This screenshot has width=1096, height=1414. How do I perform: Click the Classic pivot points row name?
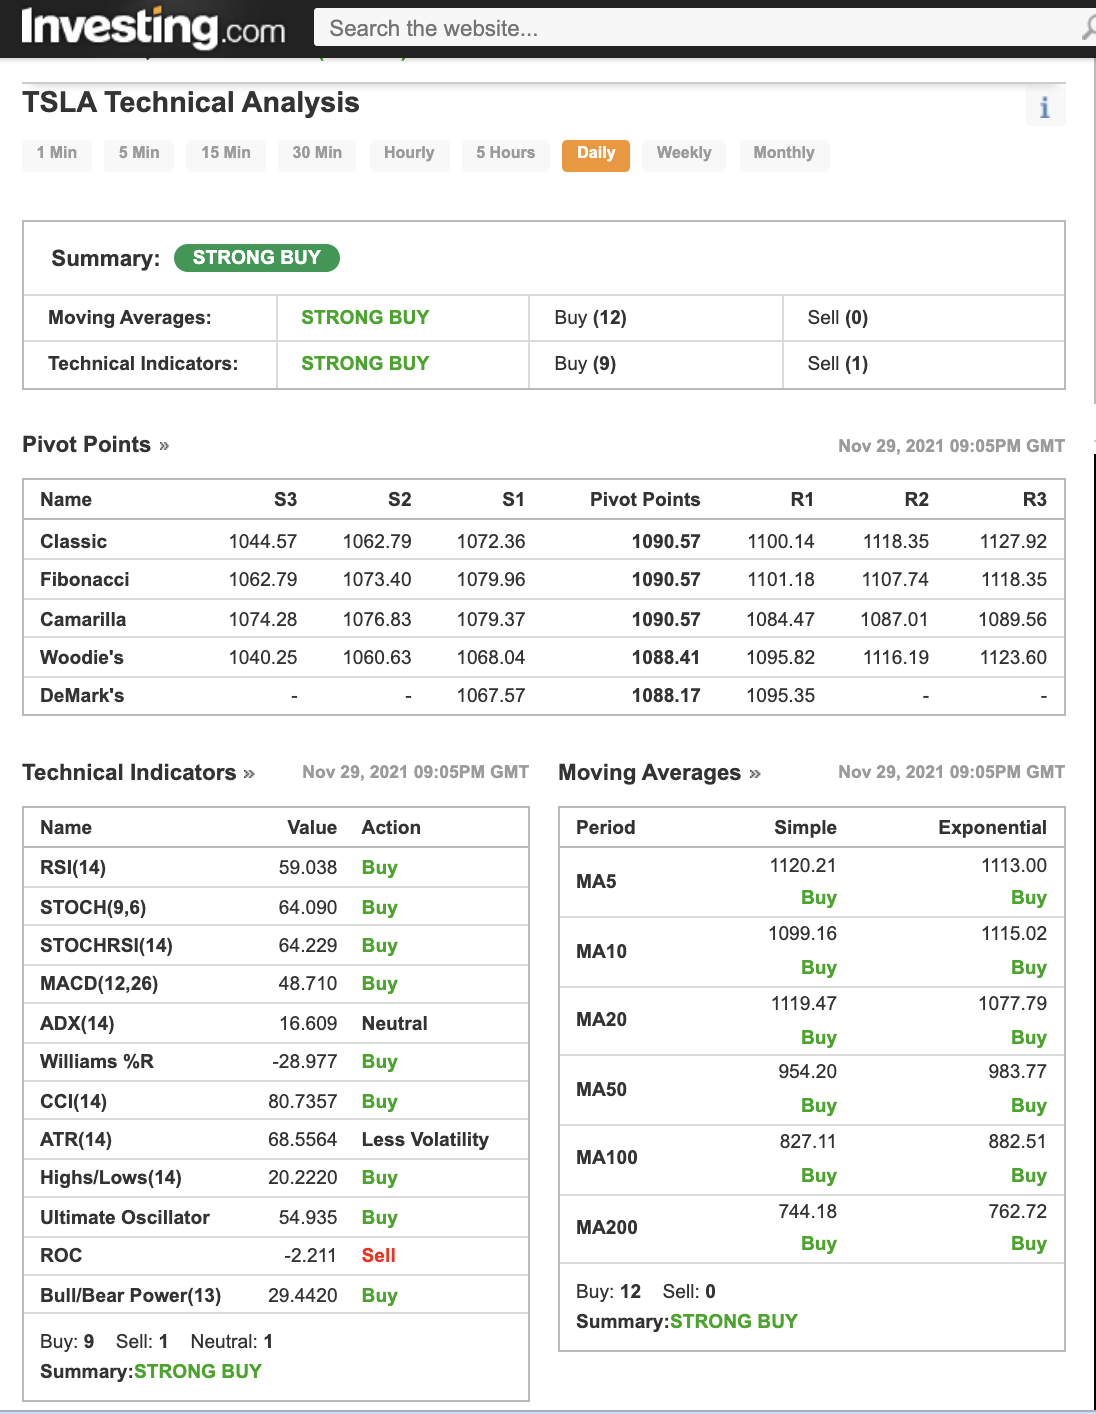click(74, 542)
